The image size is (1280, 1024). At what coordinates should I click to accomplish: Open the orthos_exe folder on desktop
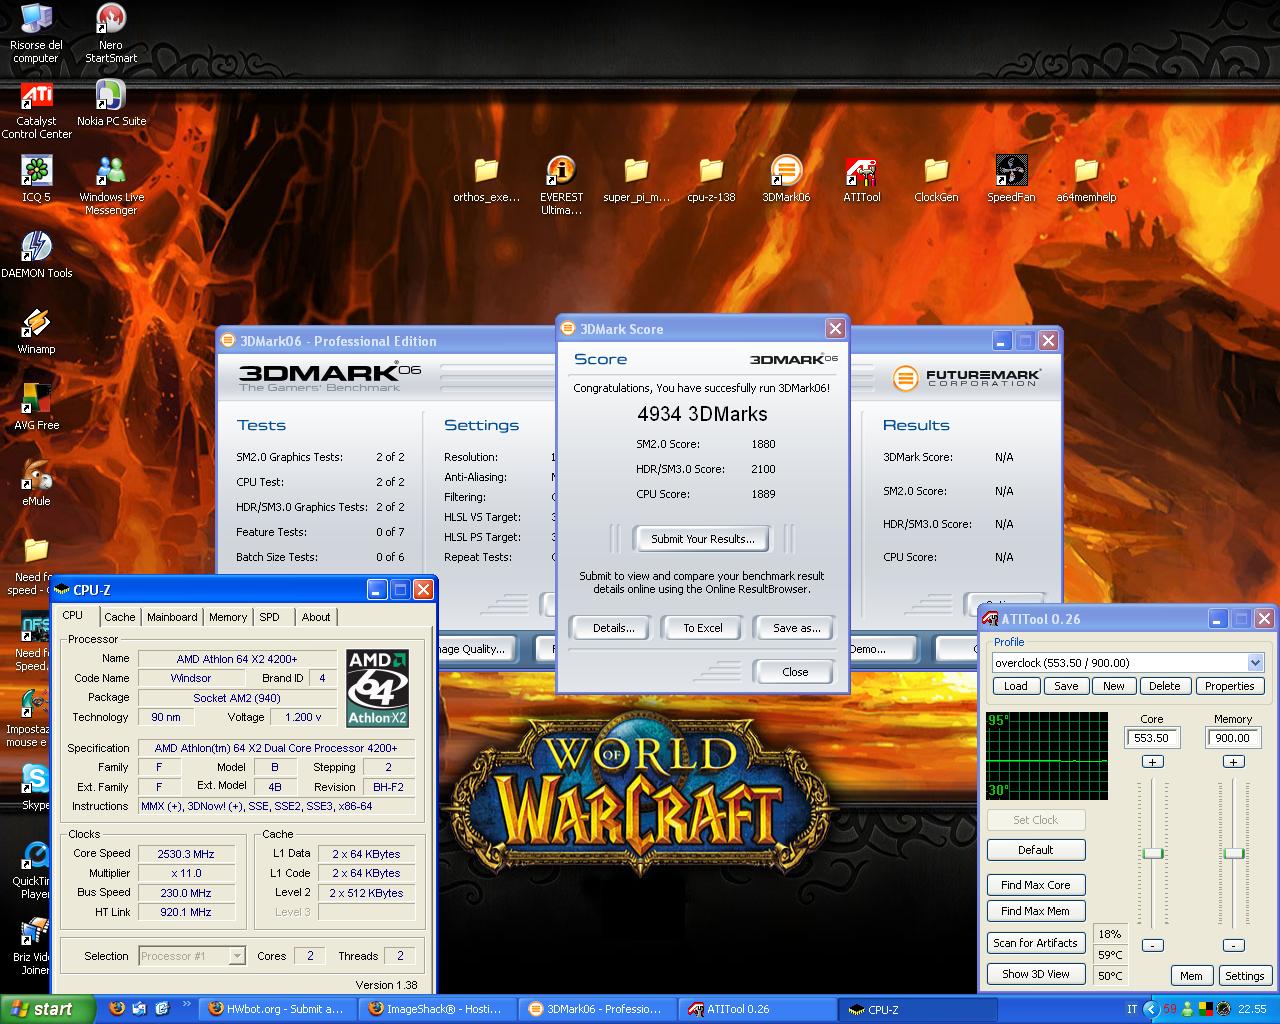tap(486, 180)
